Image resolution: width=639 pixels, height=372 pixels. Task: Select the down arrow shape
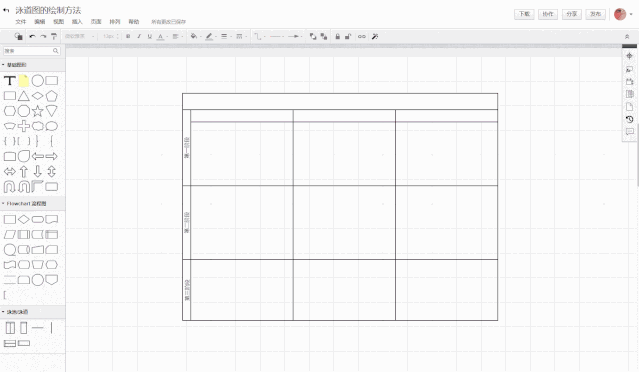[37, 172]
